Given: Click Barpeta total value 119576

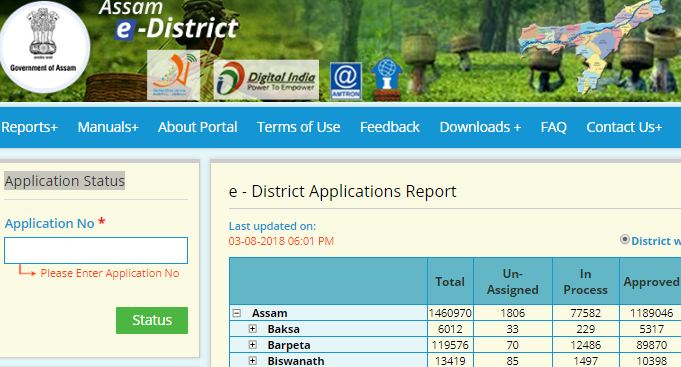Looking at the screenshot, I should coord(450,345).
